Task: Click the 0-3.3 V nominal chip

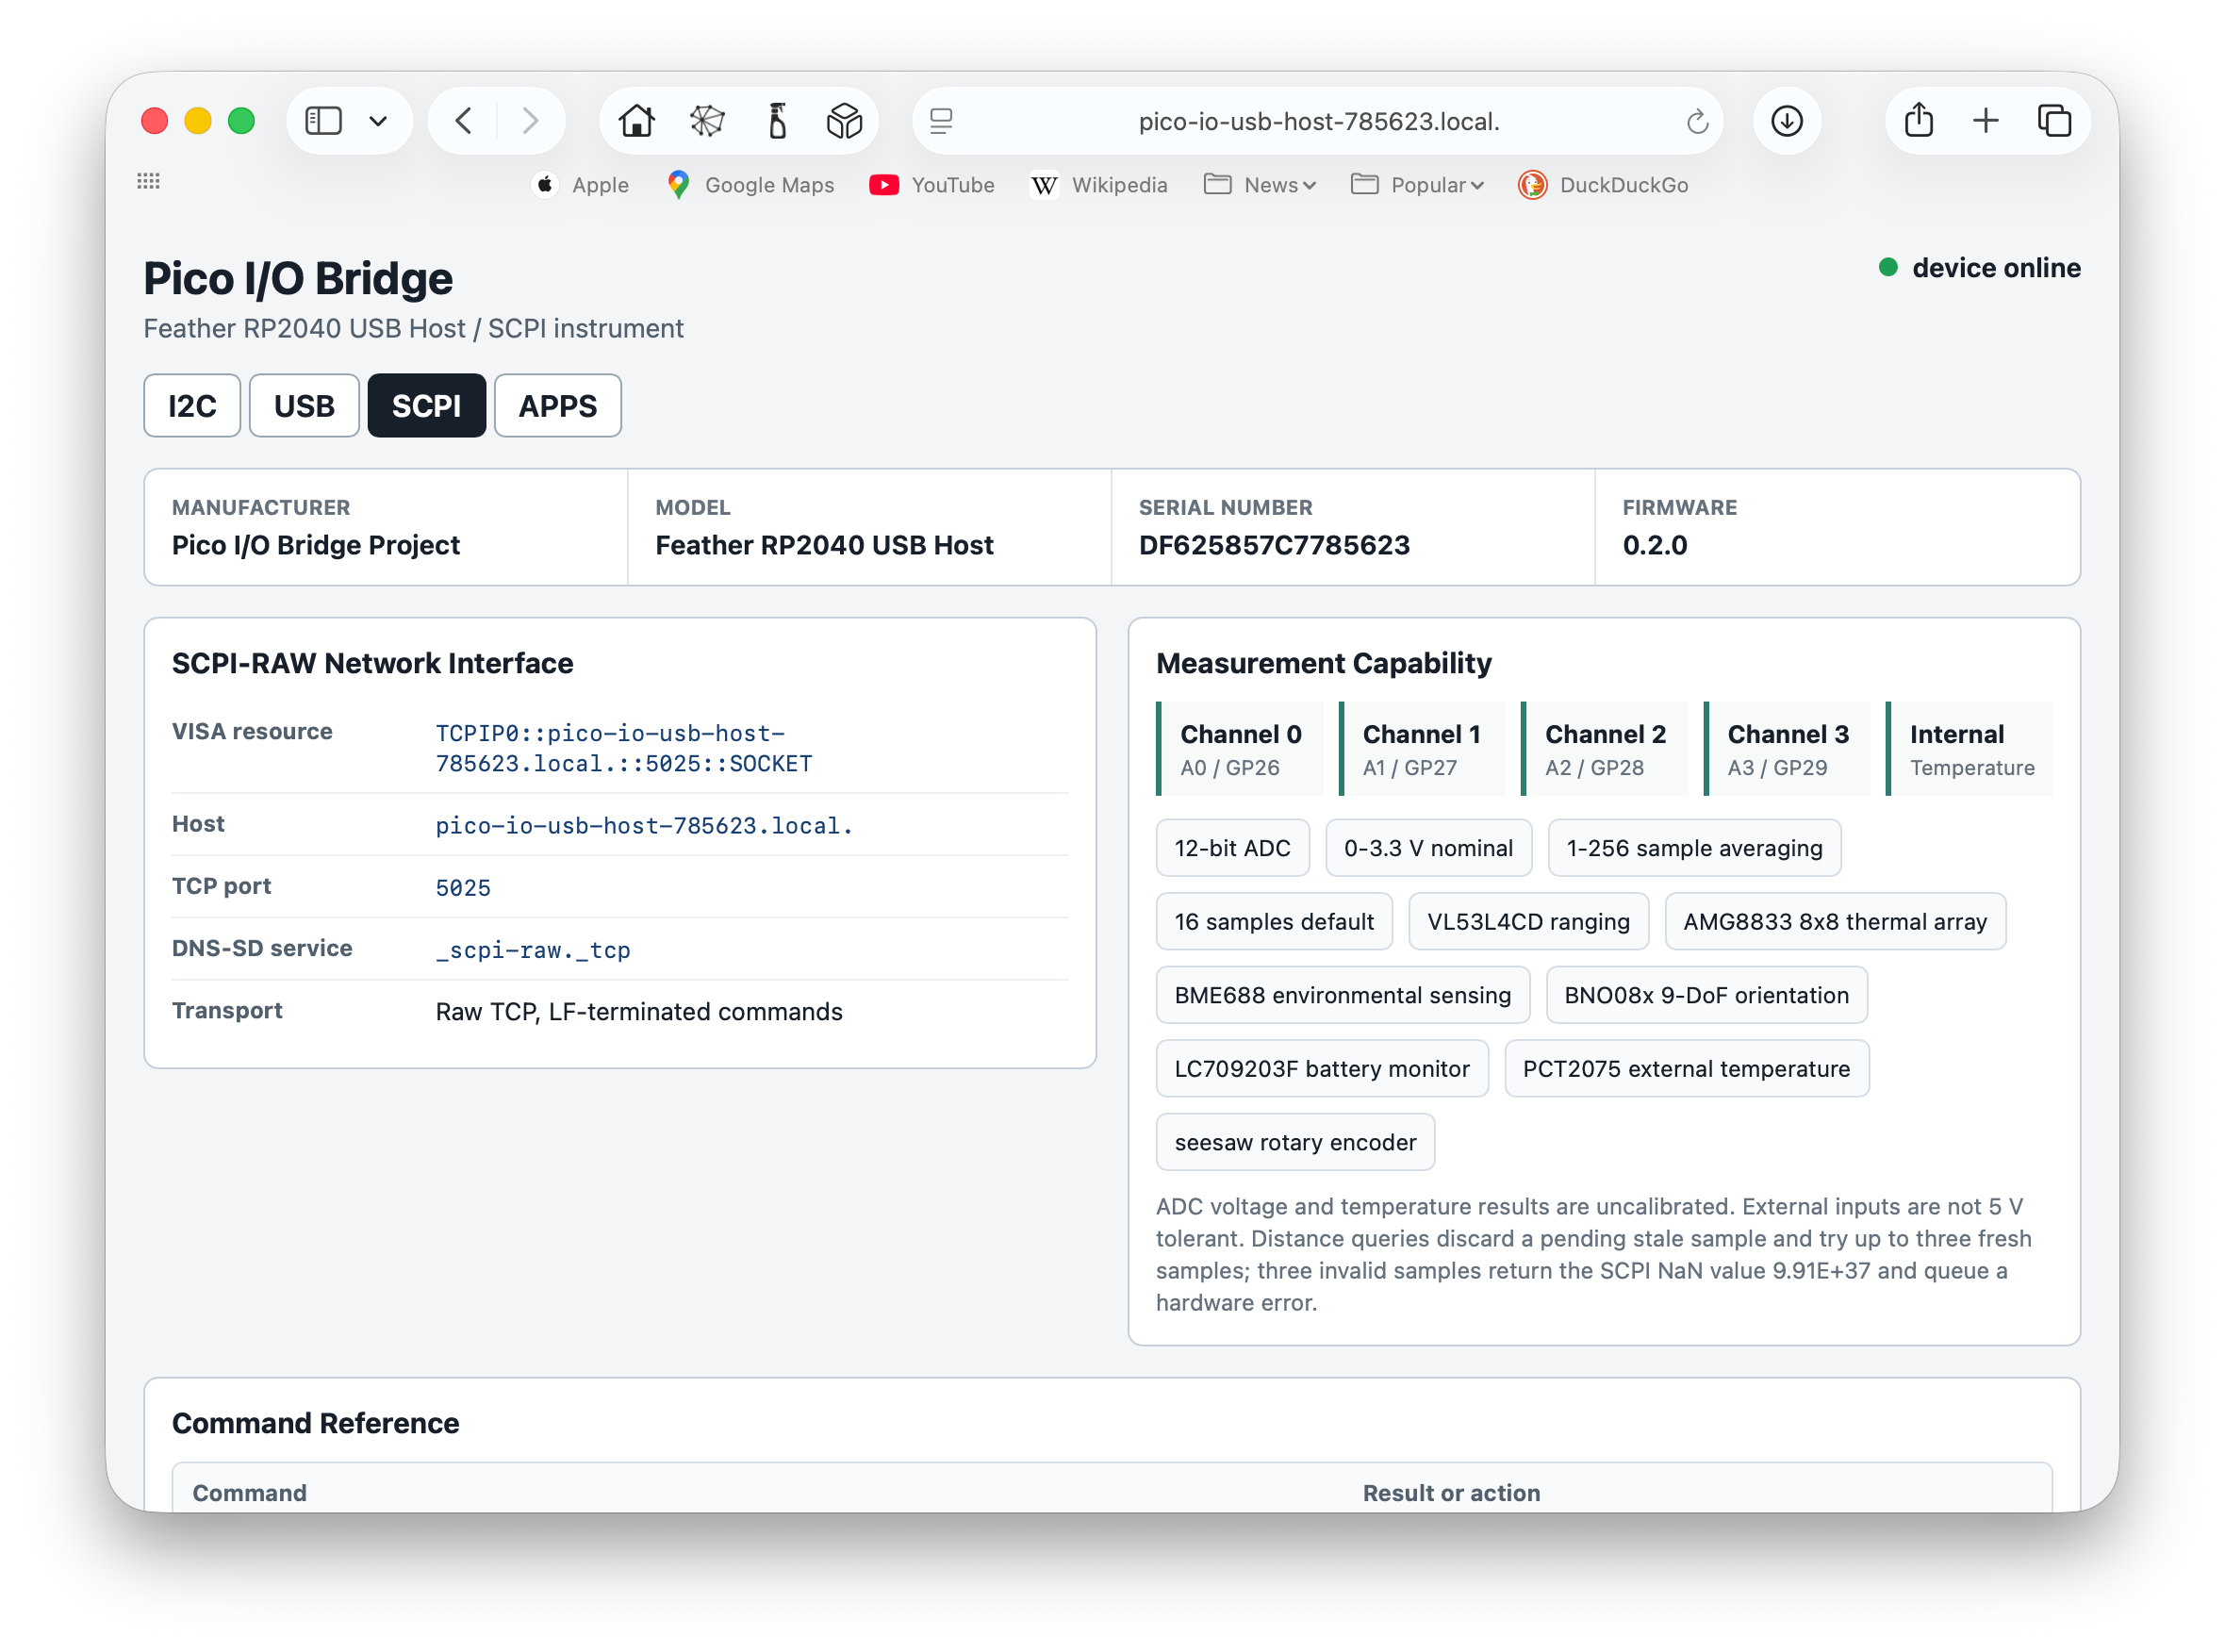Action: point(1428,848)
